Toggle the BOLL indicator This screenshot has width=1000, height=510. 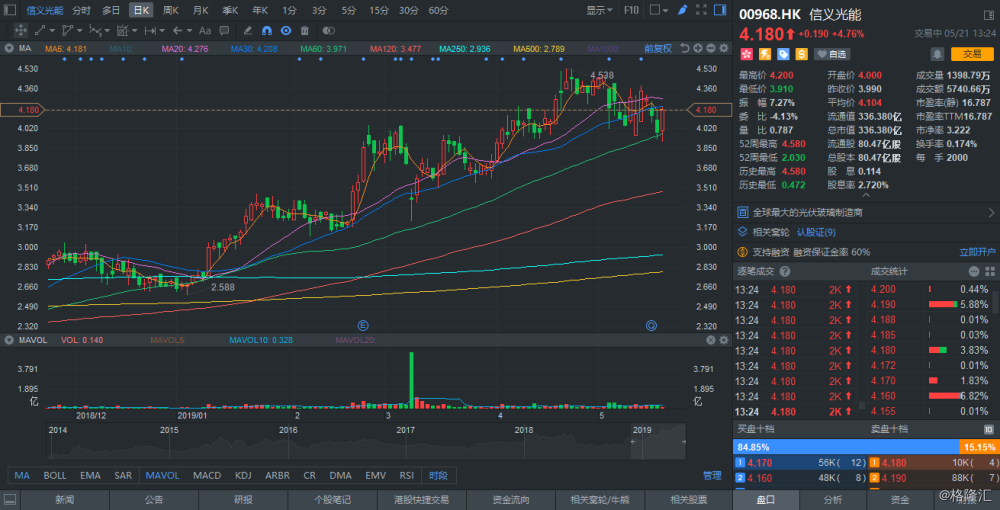55,476
